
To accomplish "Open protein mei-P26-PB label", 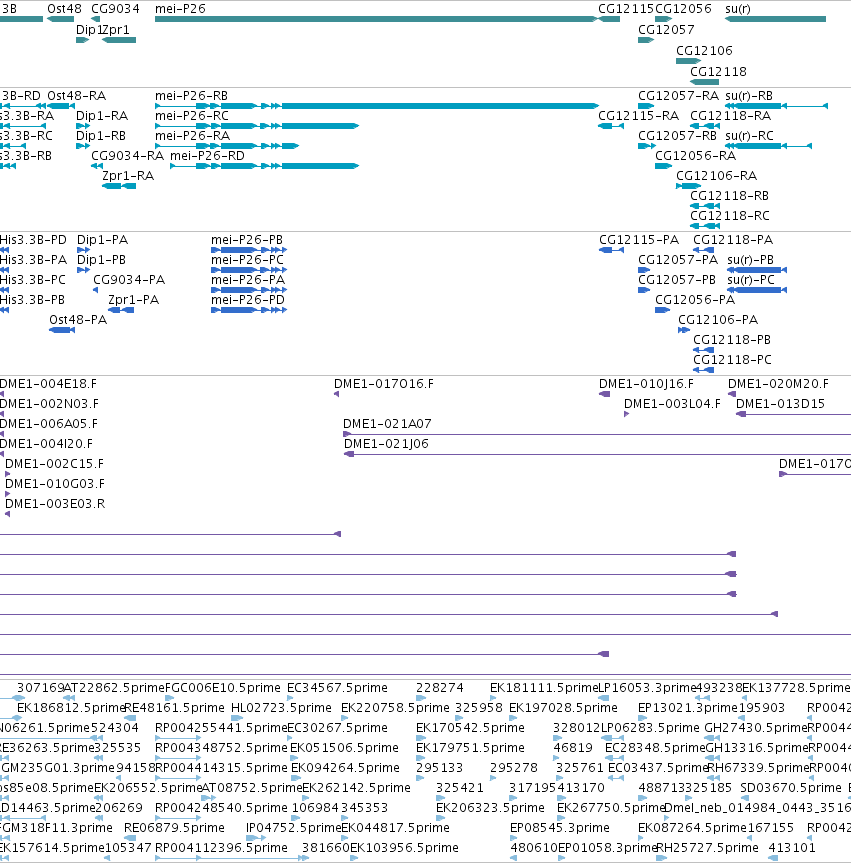I will coord(247,240).
